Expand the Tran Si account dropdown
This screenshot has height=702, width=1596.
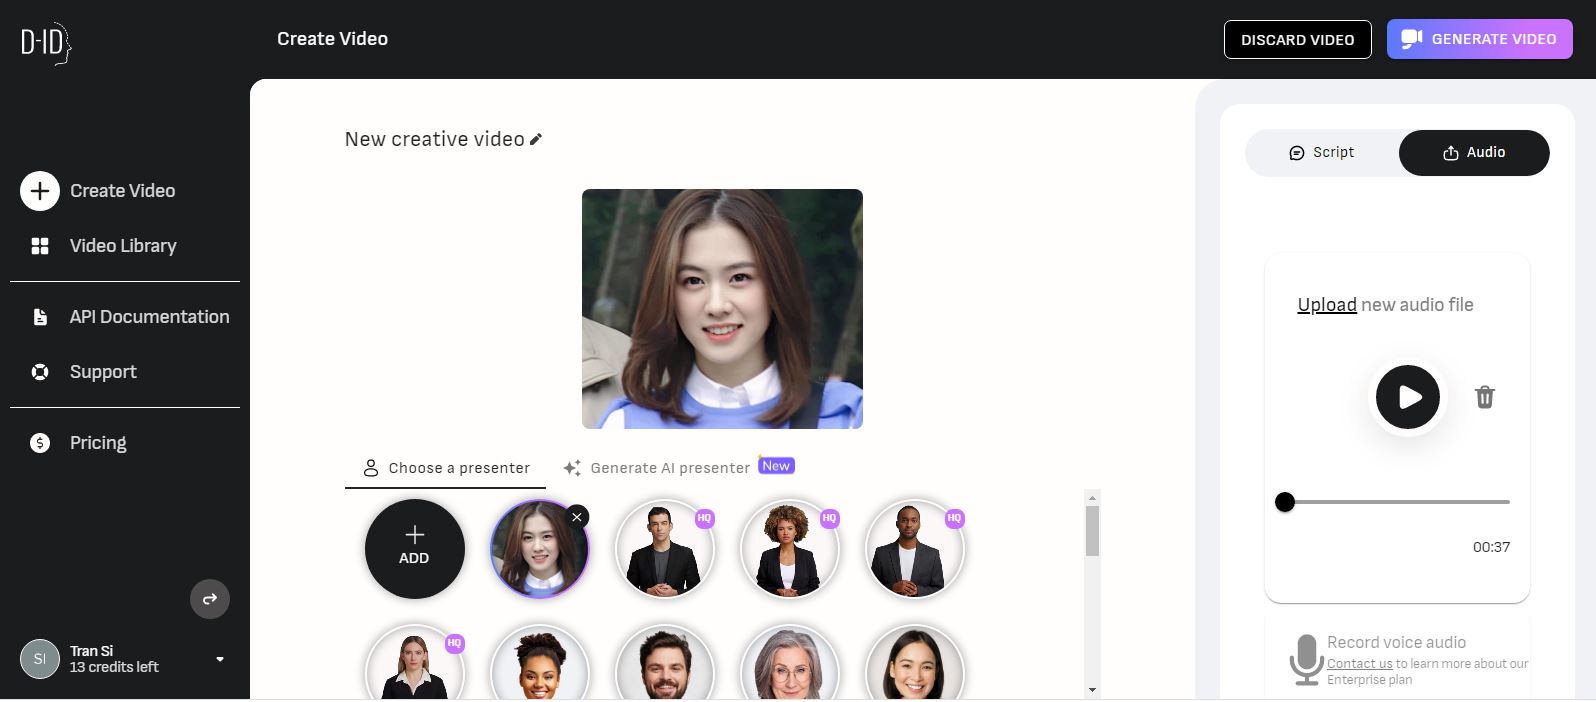tap(220, 659)
